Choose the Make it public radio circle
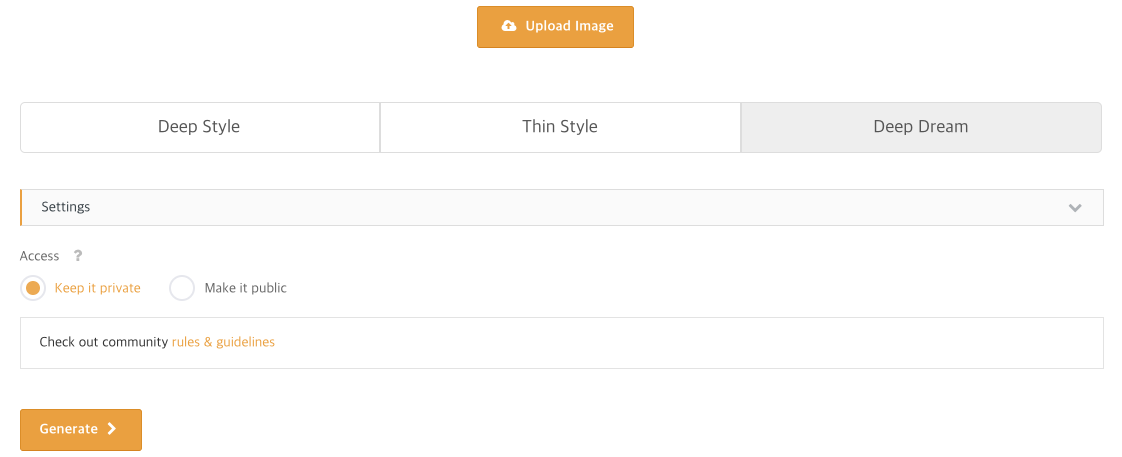 [182, 288]
